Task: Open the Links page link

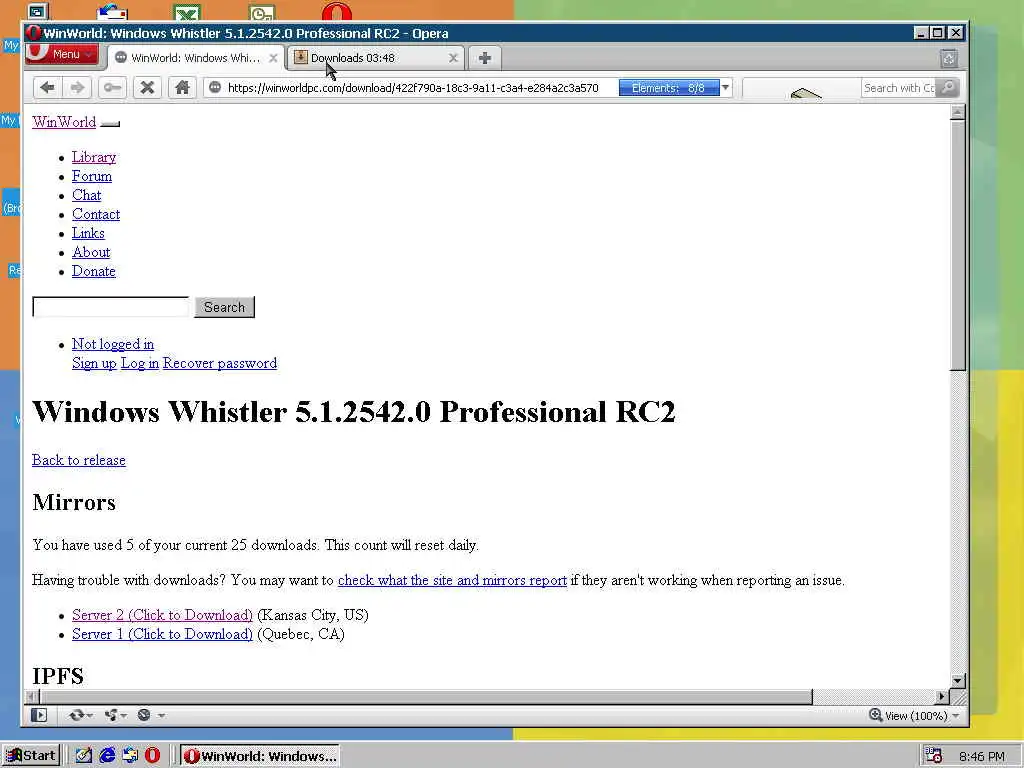Action: 88,233
